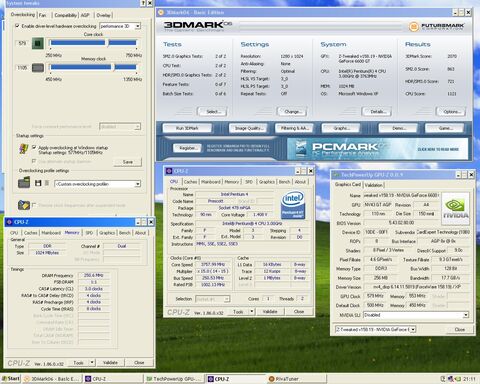Click the taskbar clock showing 21:11

[469, 379]
